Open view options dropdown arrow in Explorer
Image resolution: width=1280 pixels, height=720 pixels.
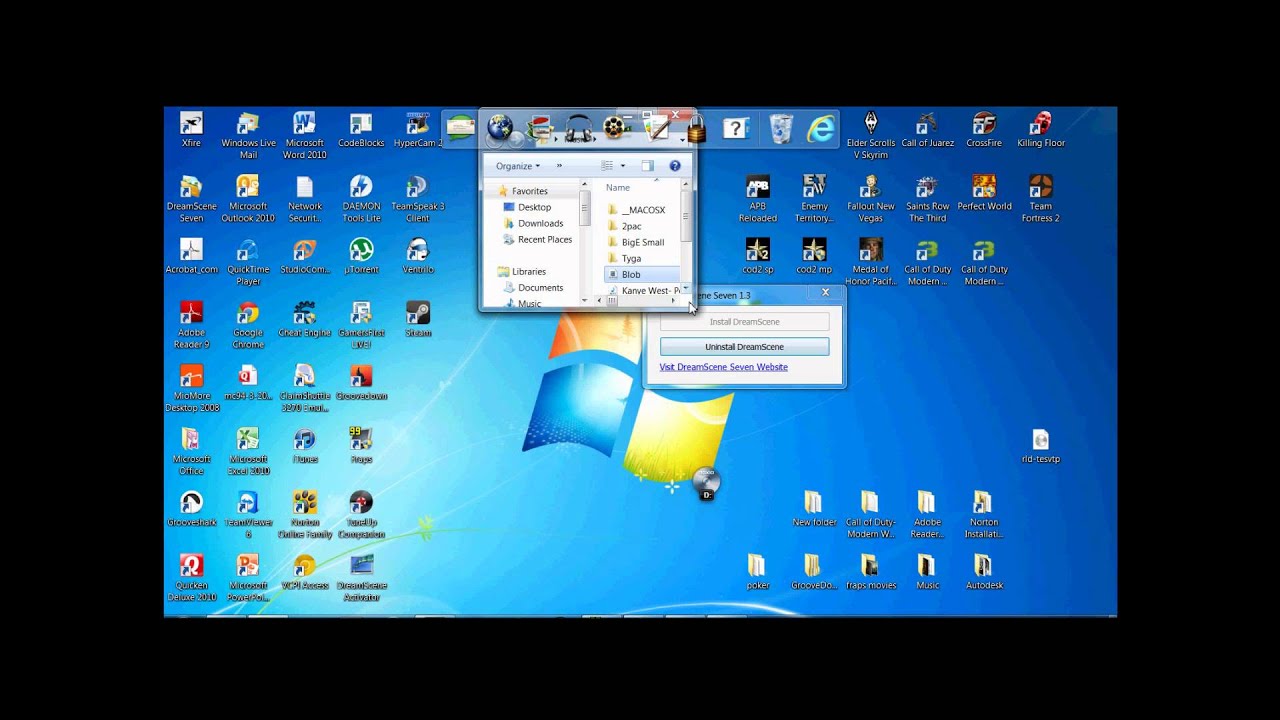[x=622, y=166]
